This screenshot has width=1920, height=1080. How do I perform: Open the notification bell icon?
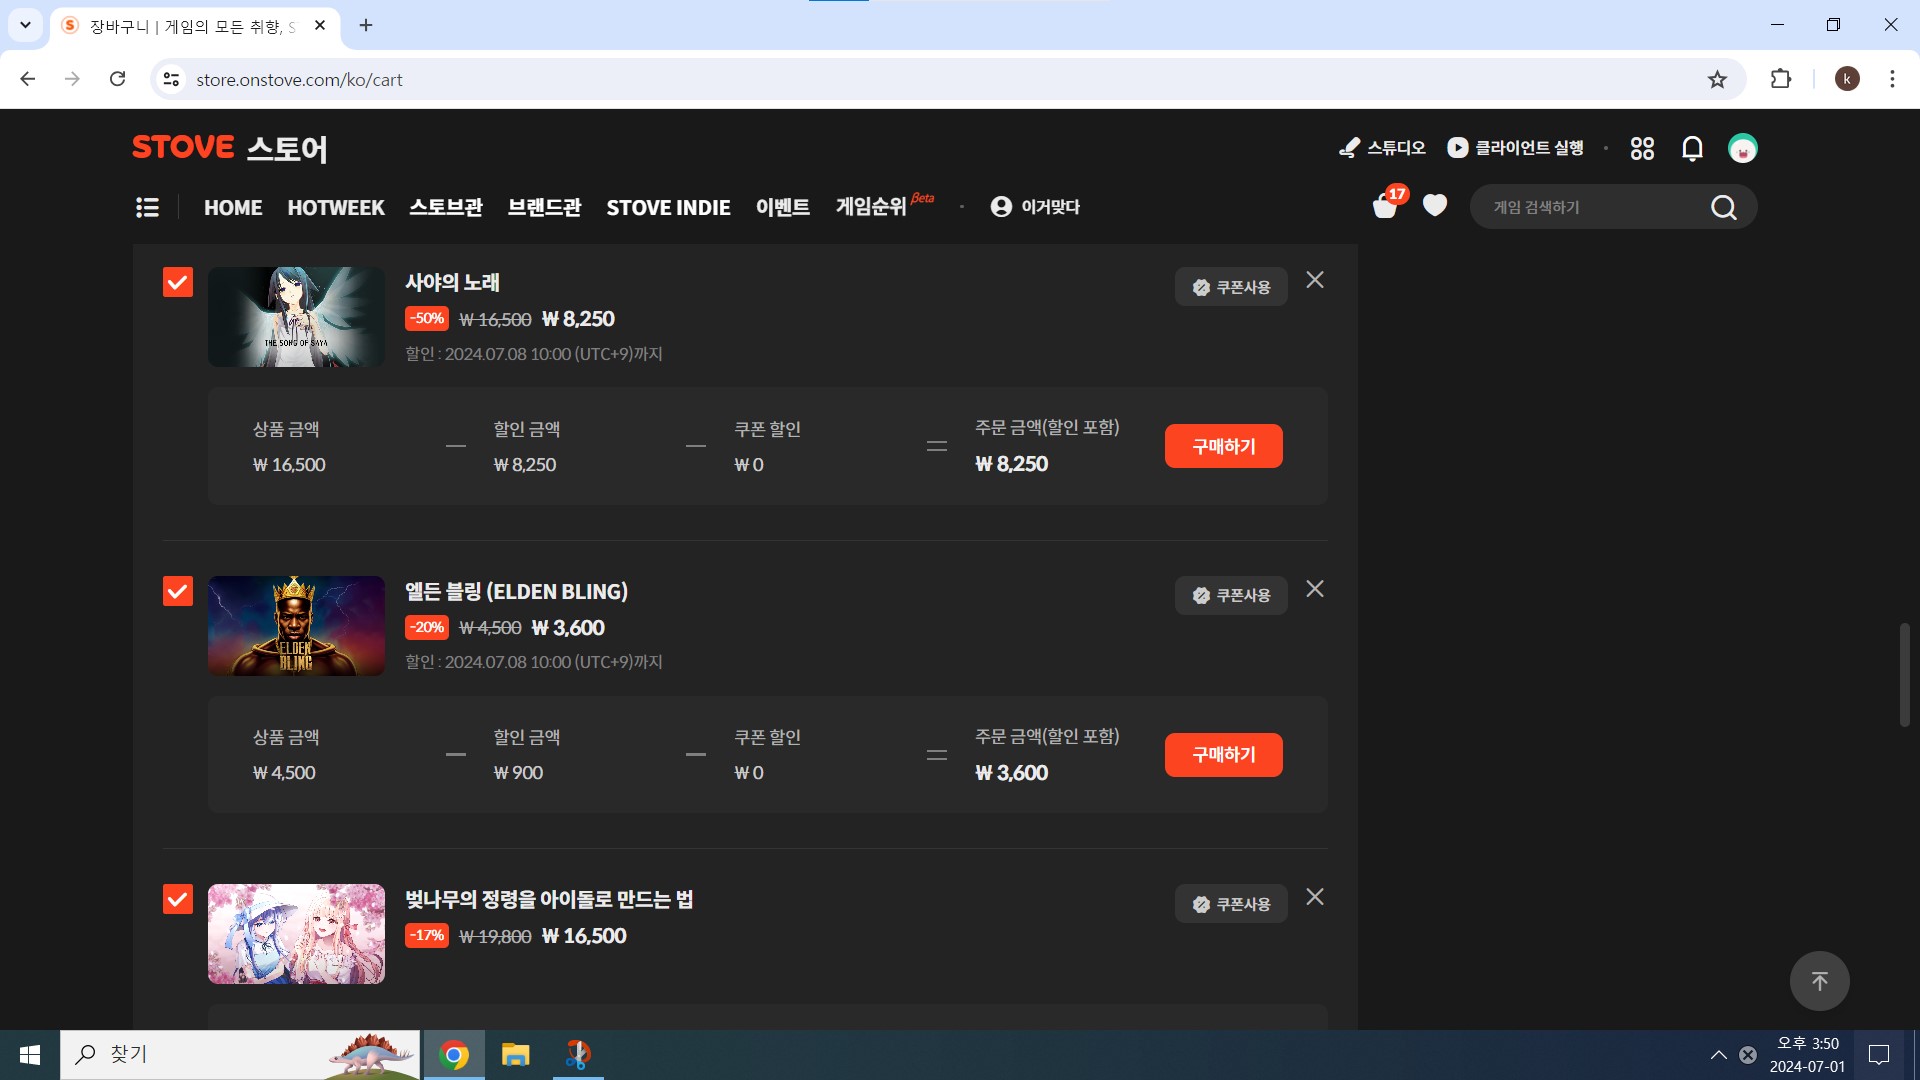tap(1692, 148)
